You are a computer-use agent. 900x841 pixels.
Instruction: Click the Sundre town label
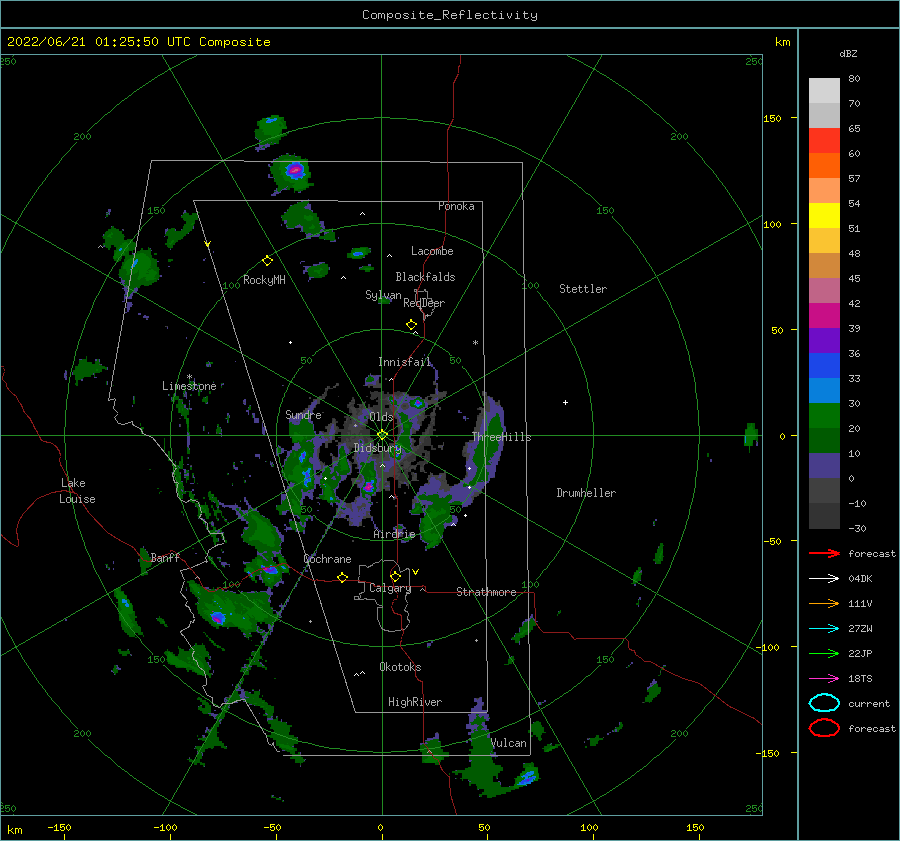(x=304, y=415)
